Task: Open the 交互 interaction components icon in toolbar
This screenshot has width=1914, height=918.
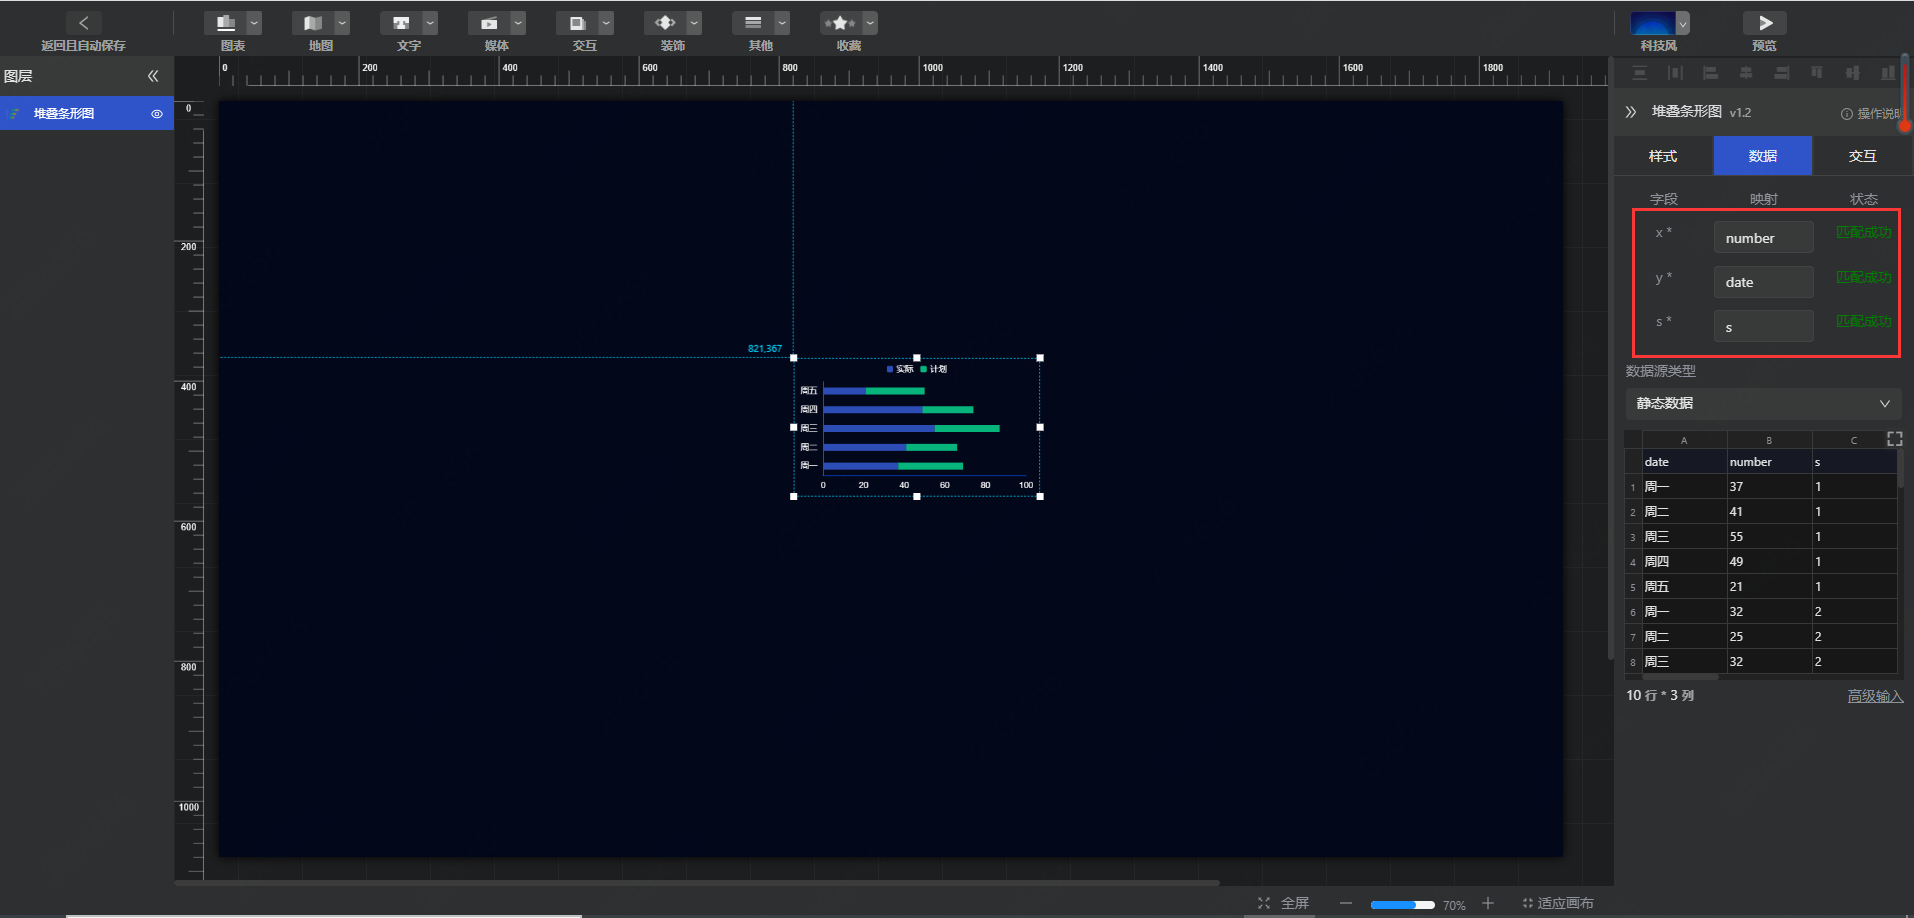Action: click(x=577, y=23)
